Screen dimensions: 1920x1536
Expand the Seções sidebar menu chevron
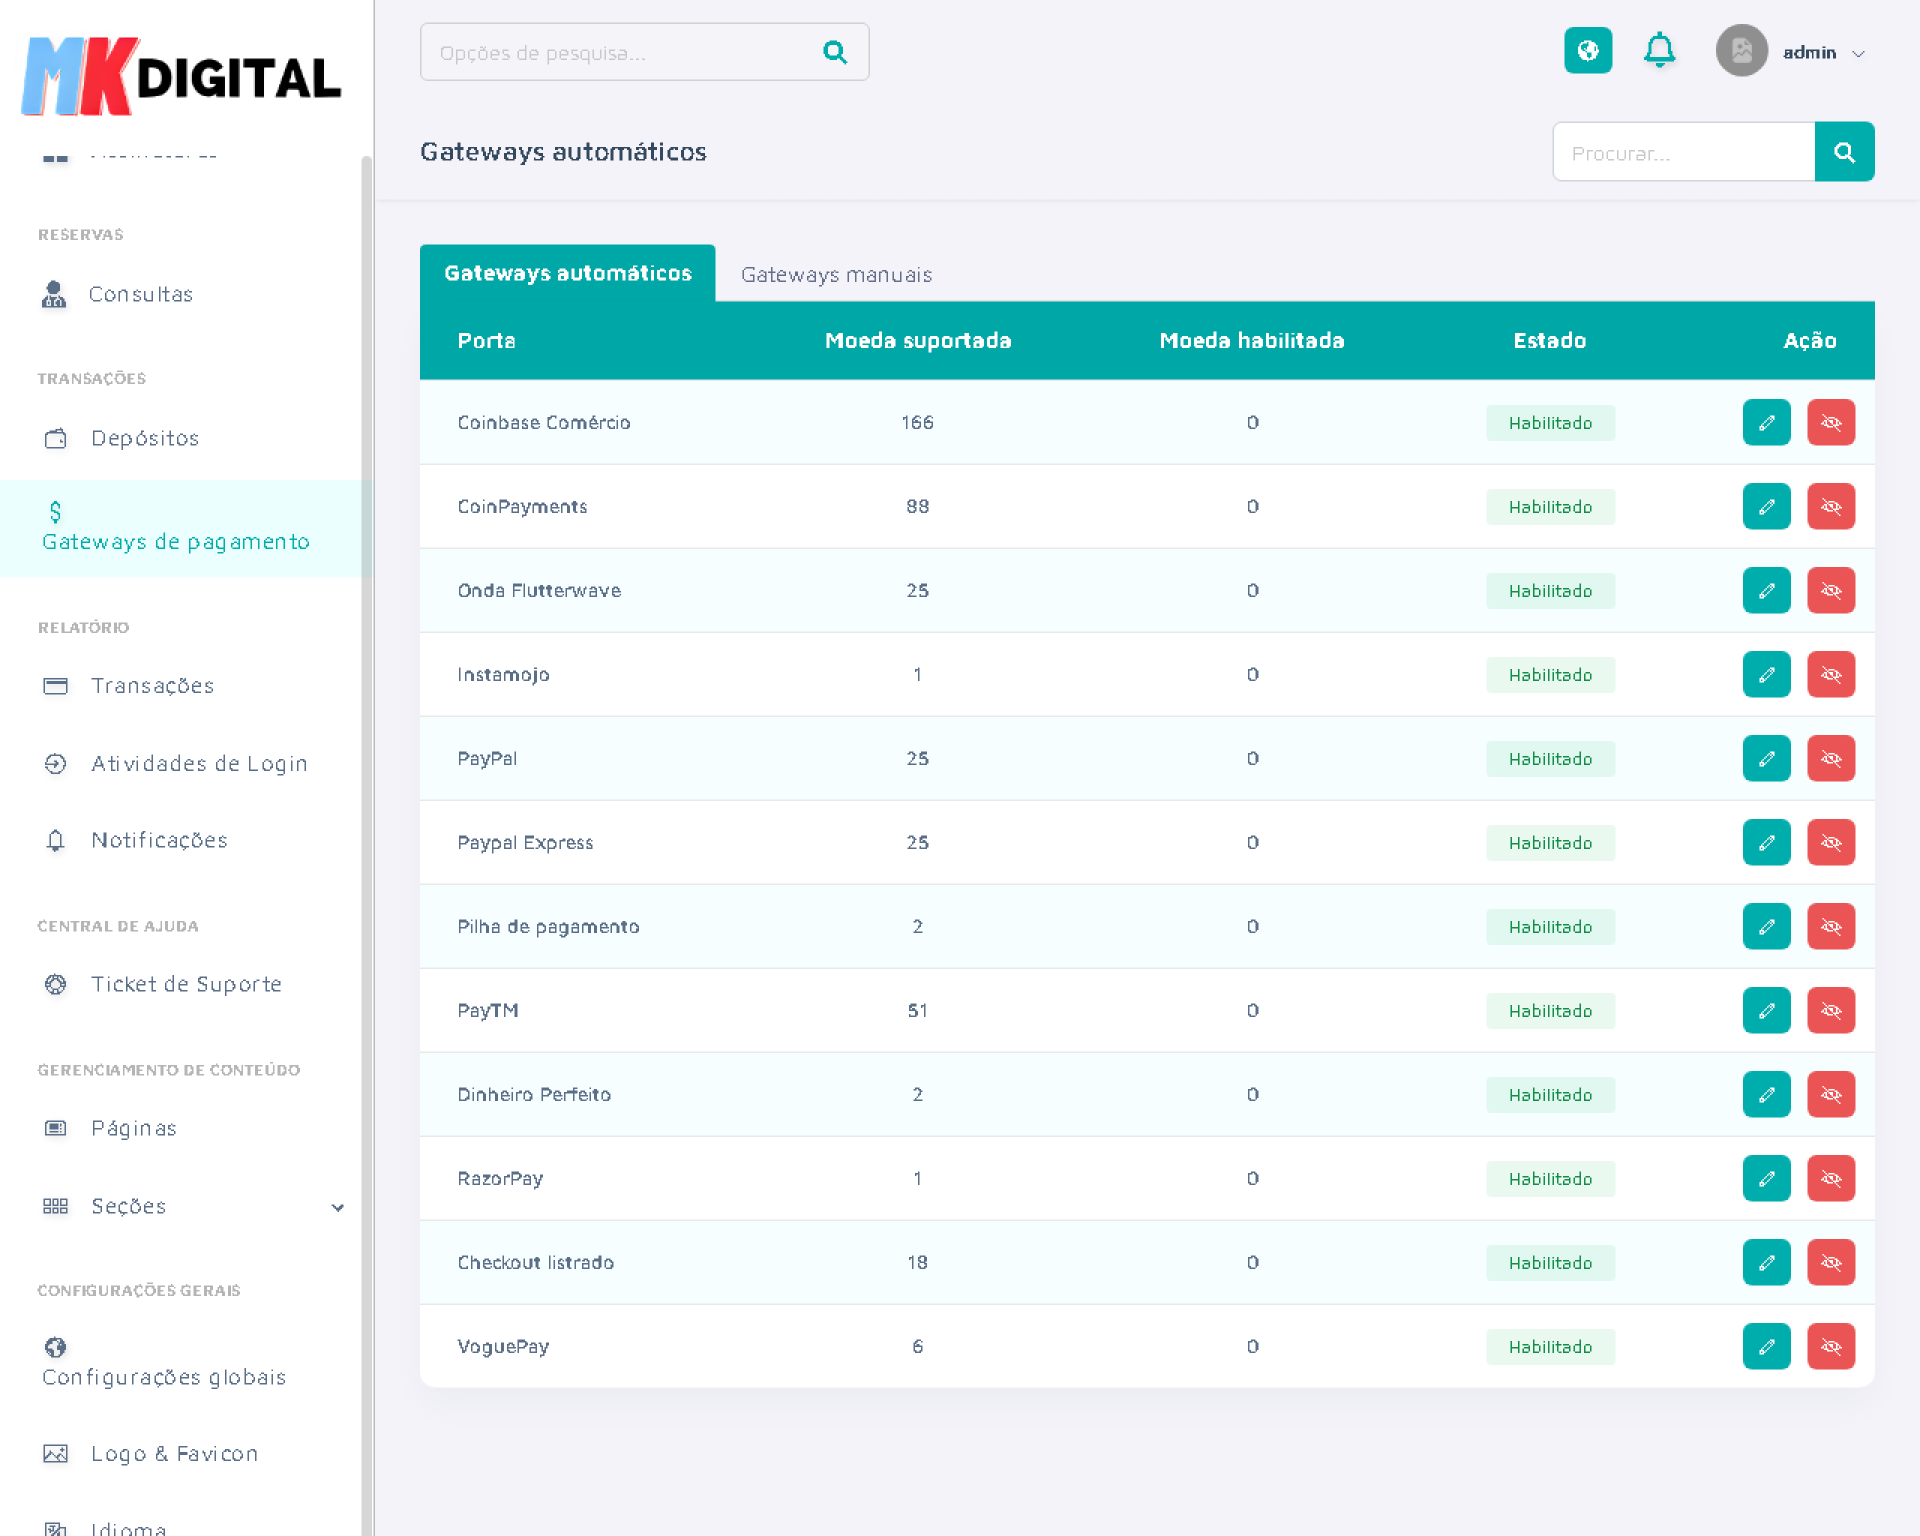(x=337, y=1207)
